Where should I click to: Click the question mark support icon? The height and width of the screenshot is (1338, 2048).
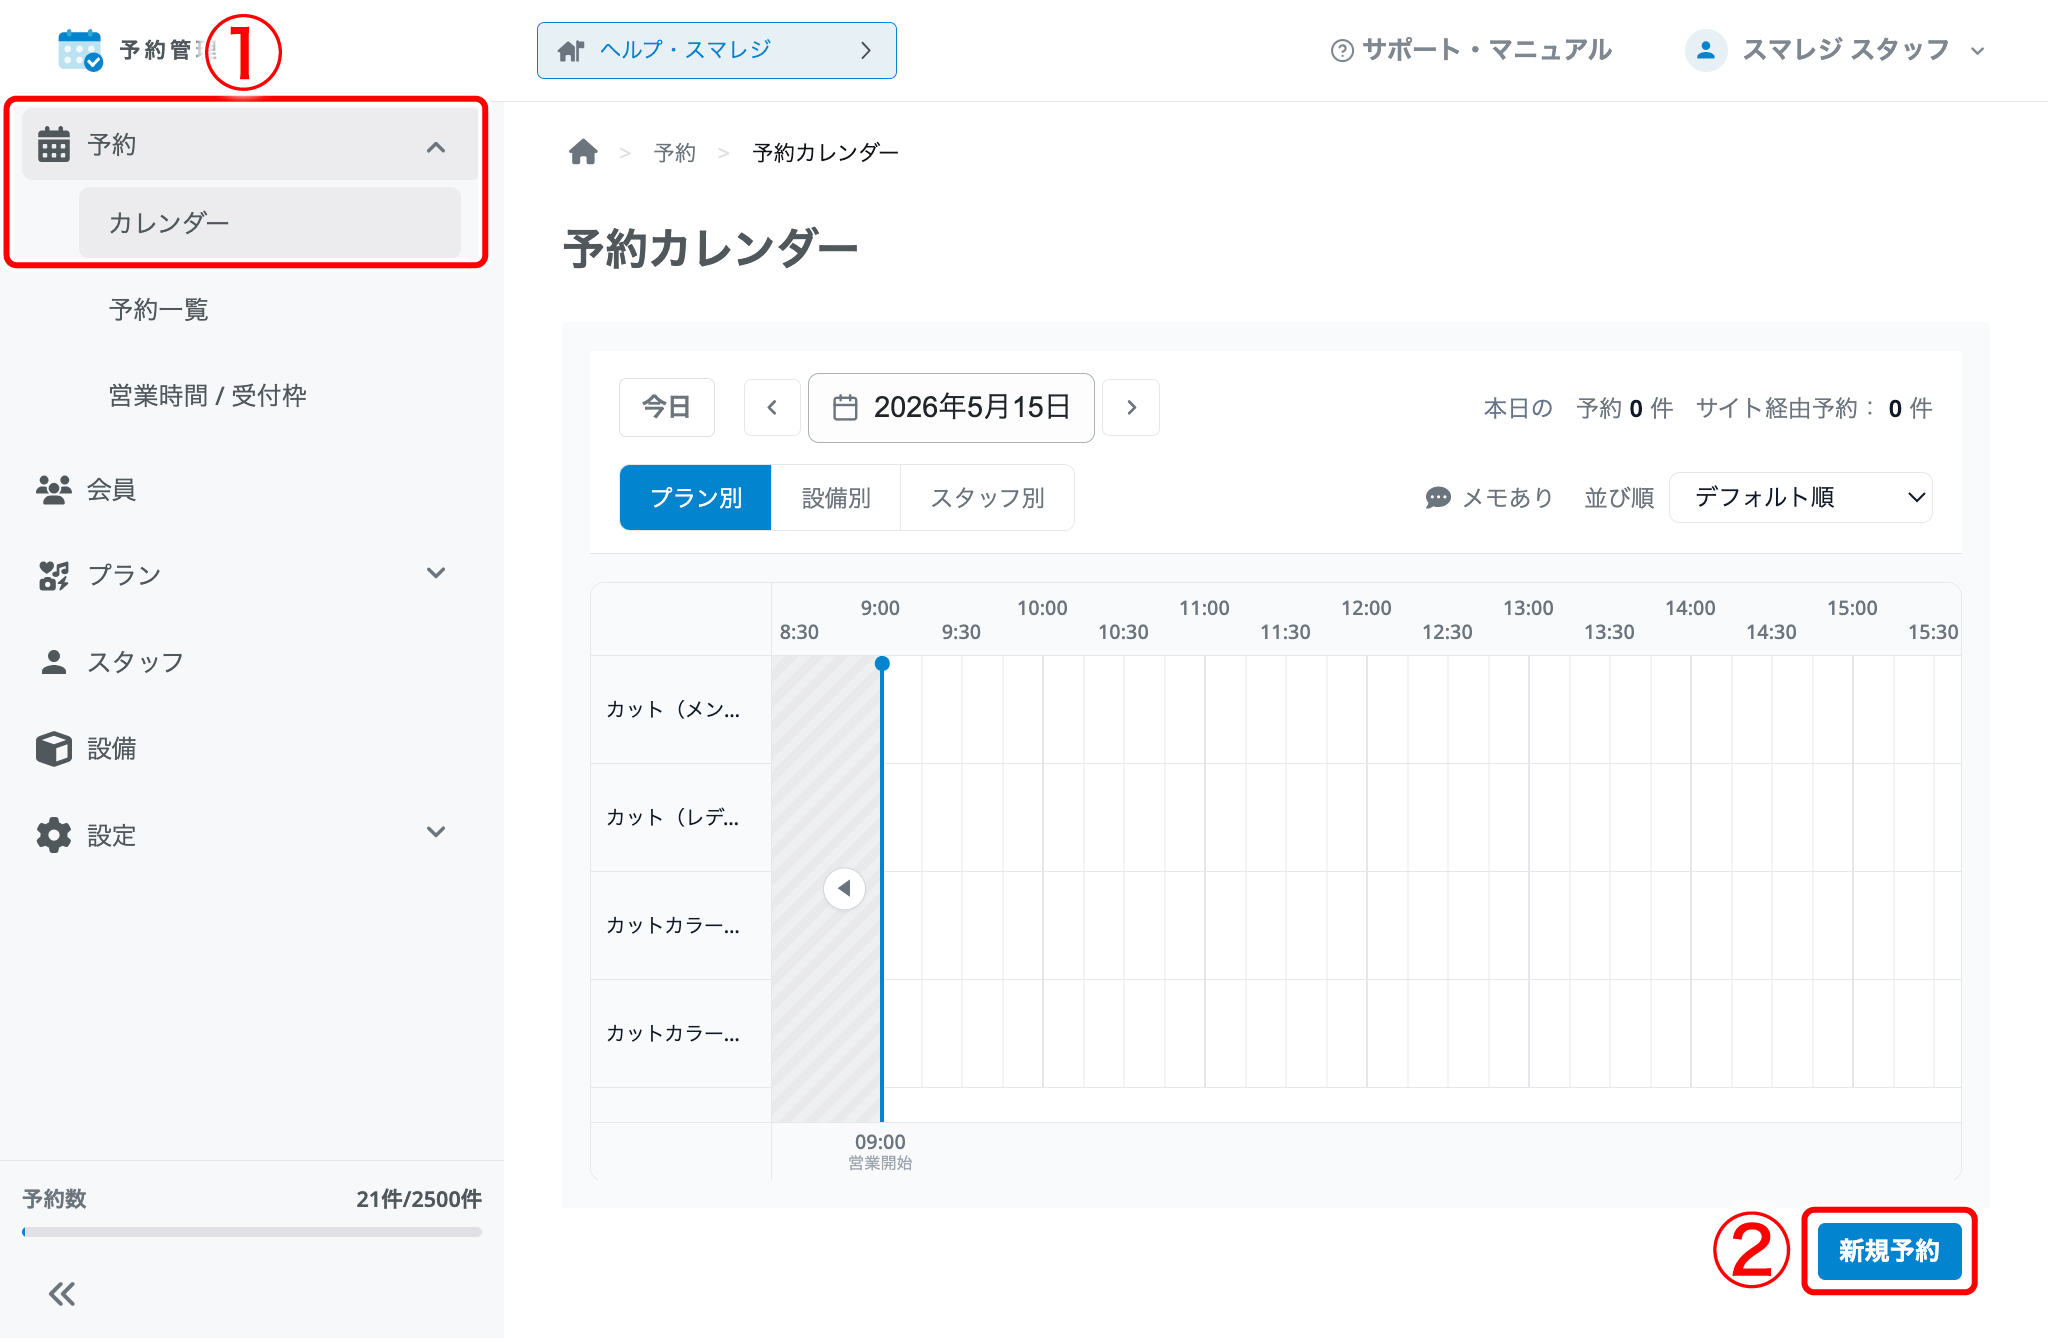tap(1342, 50)
